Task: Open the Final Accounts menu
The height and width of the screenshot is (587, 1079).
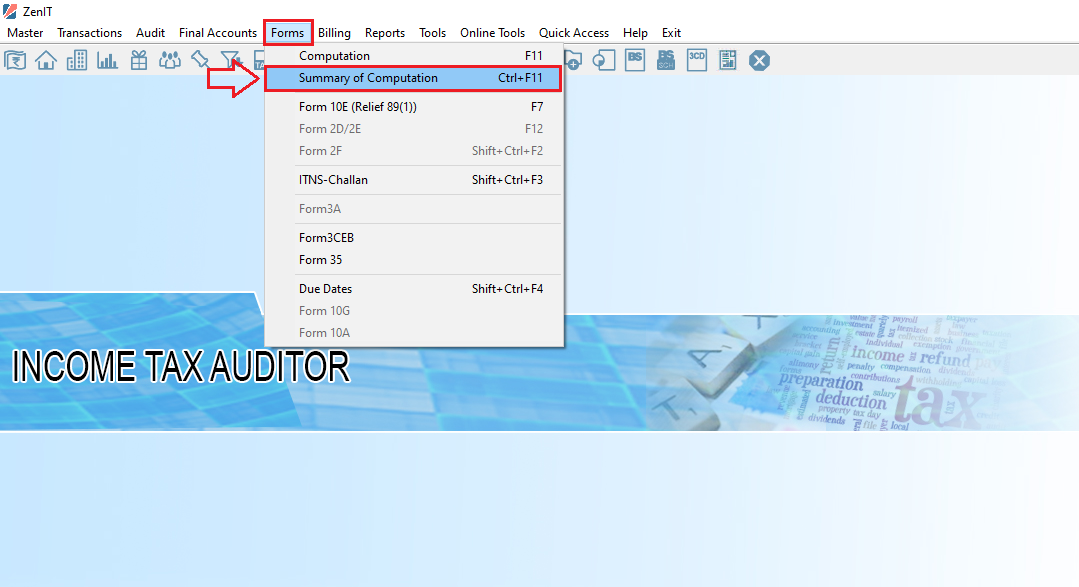Action: pos(217,32)
